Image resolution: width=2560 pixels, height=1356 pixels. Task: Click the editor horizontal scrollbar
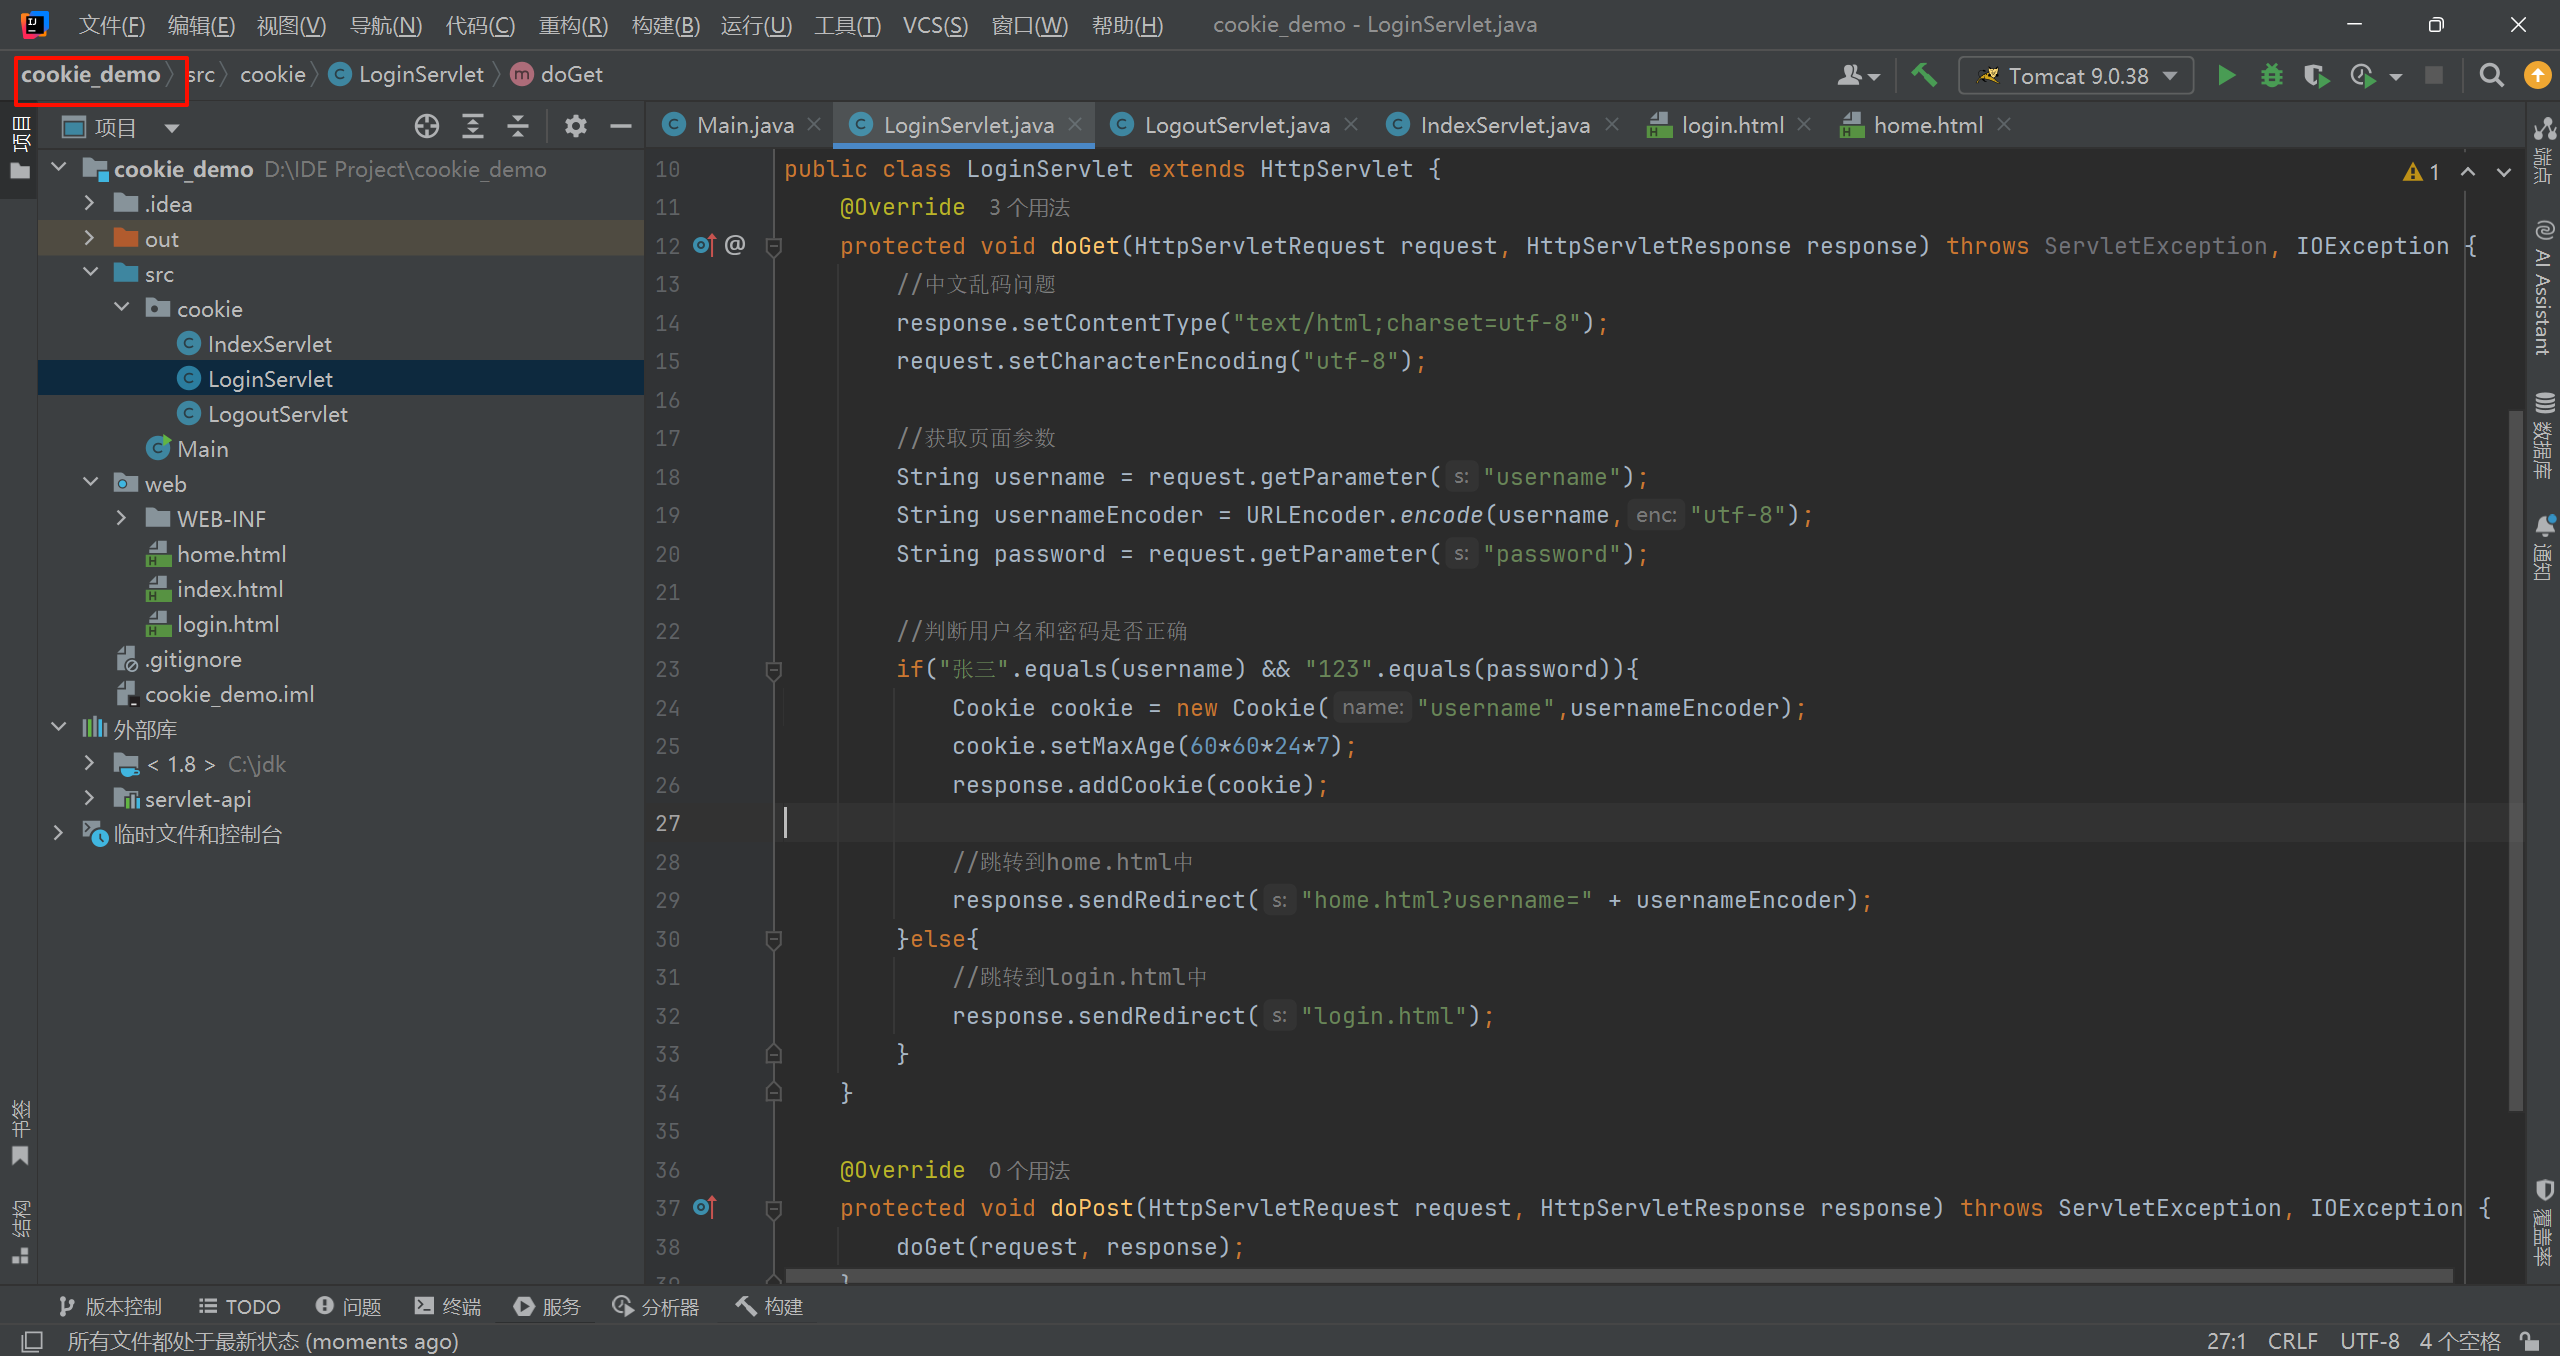(x=1619, y=1276)
